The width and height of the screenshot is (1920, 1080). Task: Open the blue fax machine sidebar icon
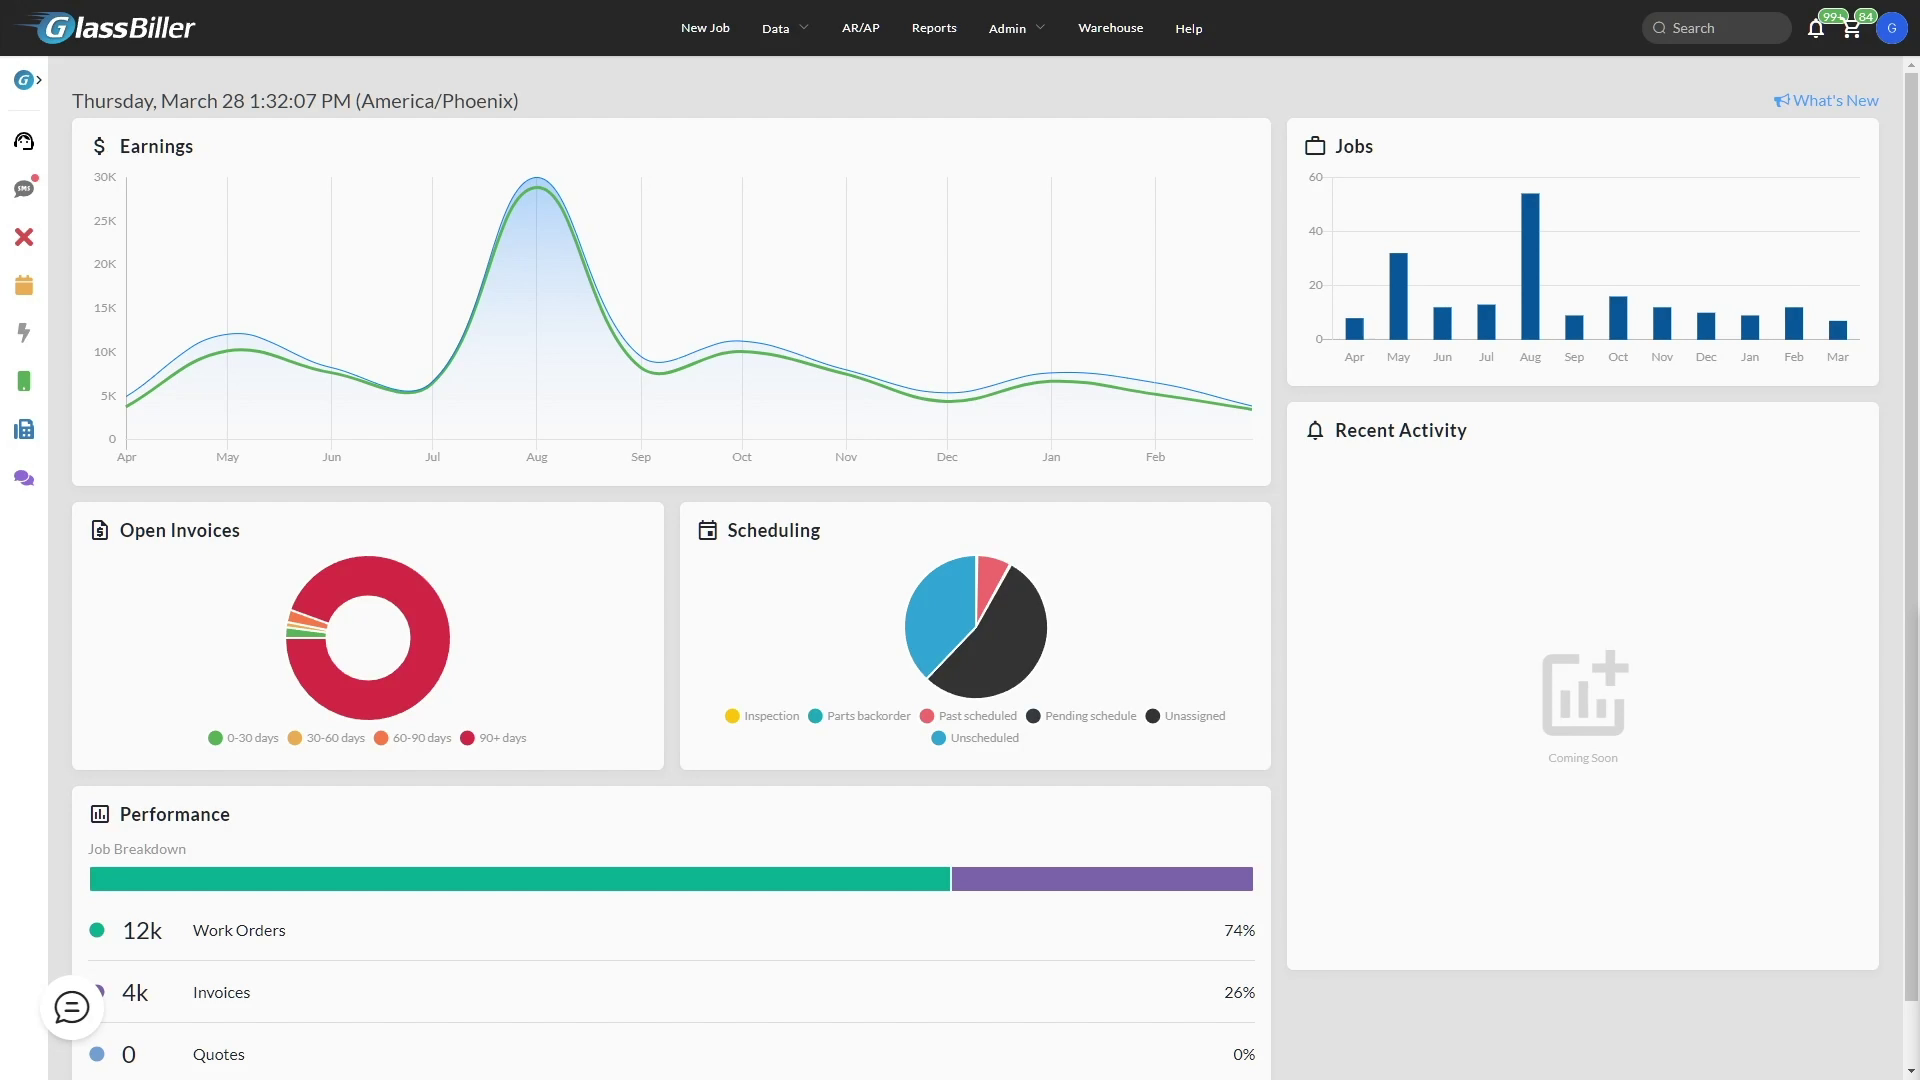click(24, 429)
